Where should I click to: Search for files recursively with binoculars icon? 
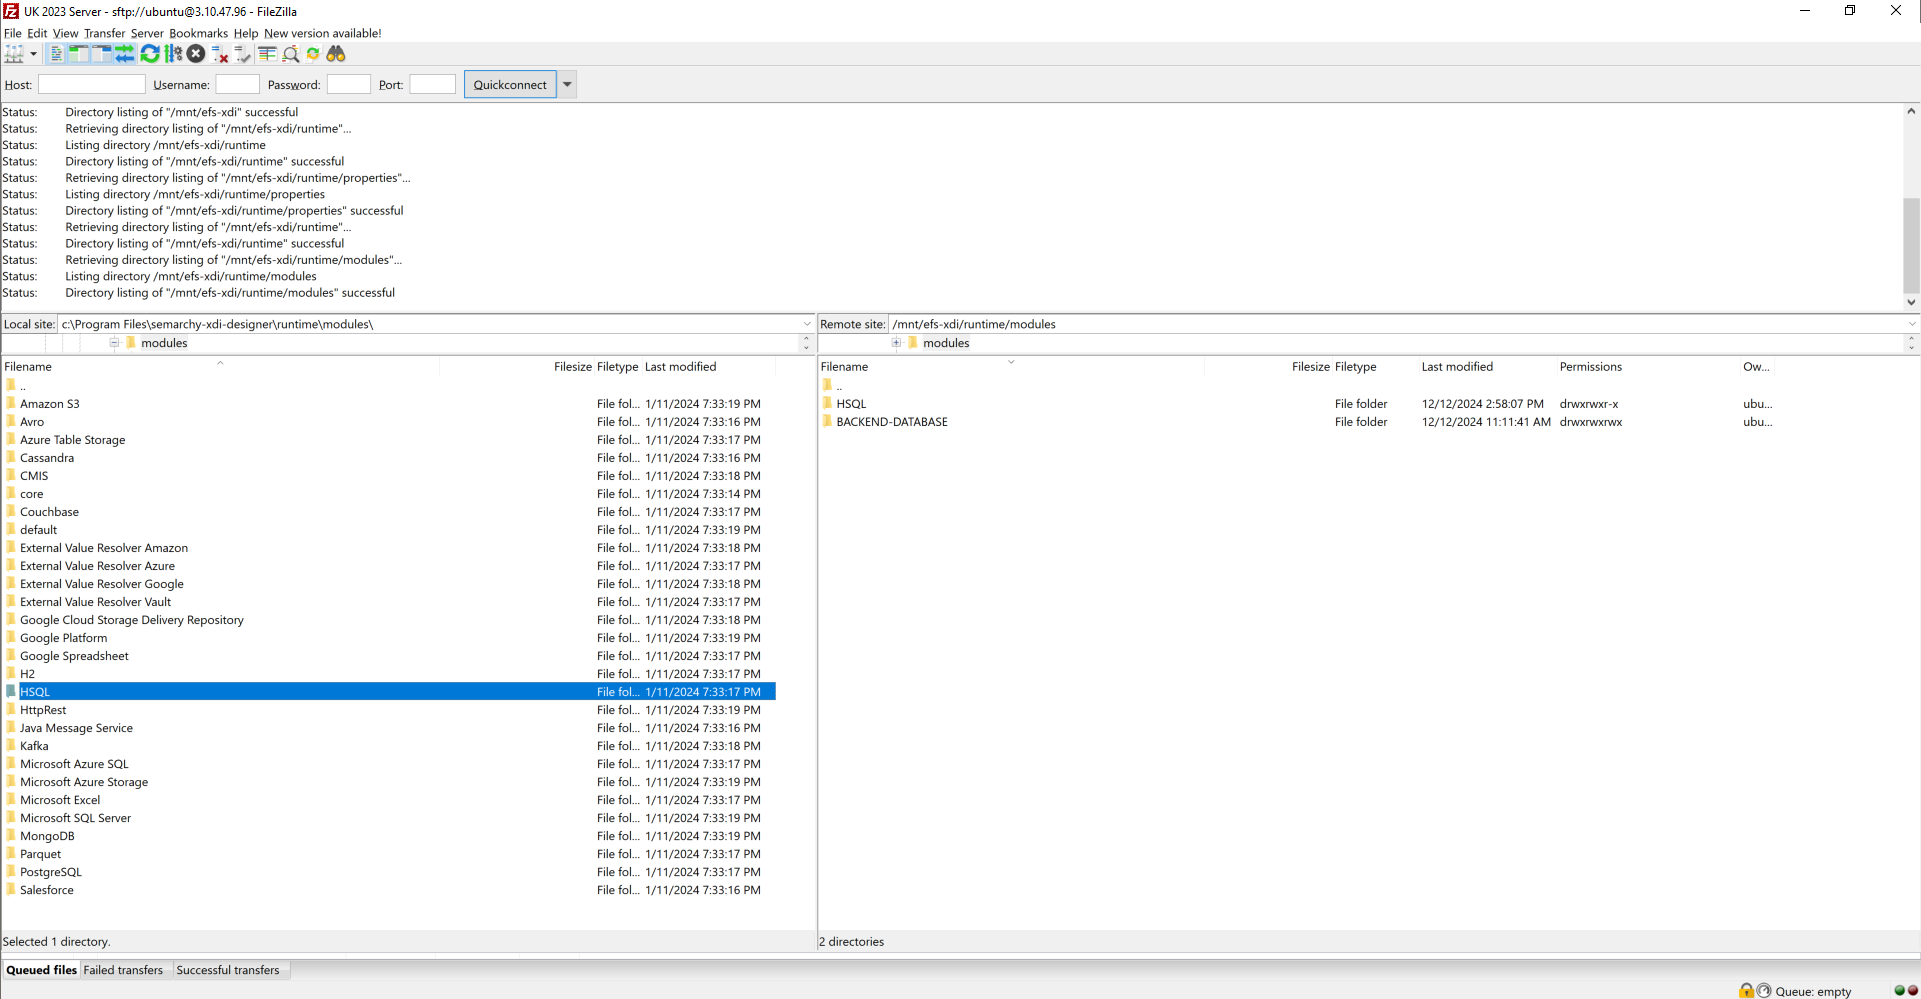336,54
